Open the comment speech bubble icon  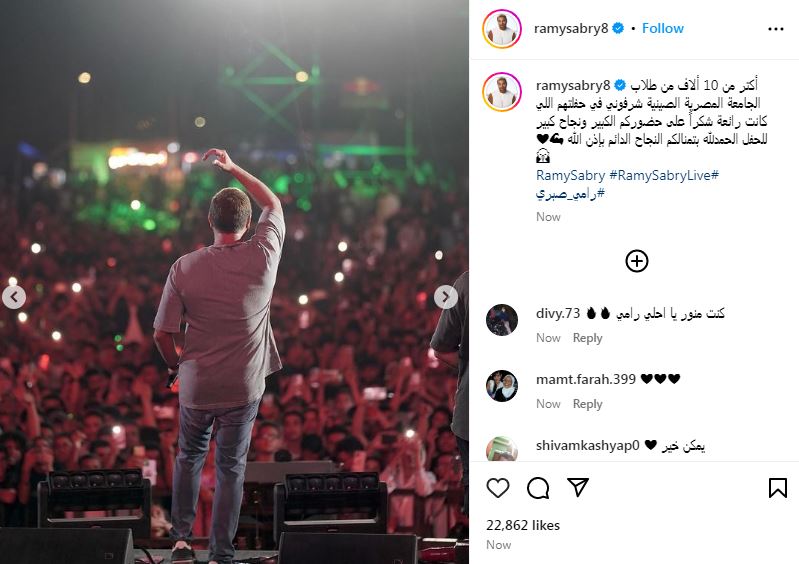pos(538,488)
